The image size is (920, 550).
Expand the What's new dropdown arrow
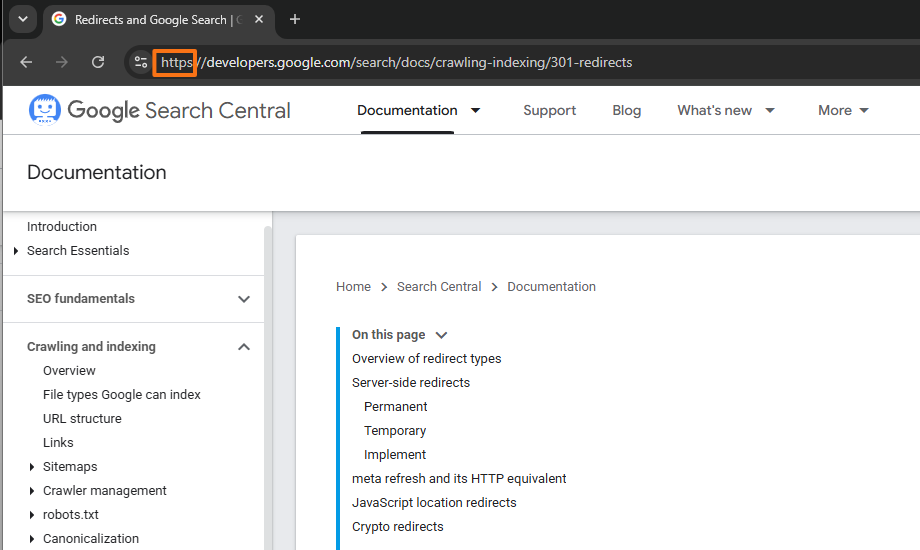770,110
